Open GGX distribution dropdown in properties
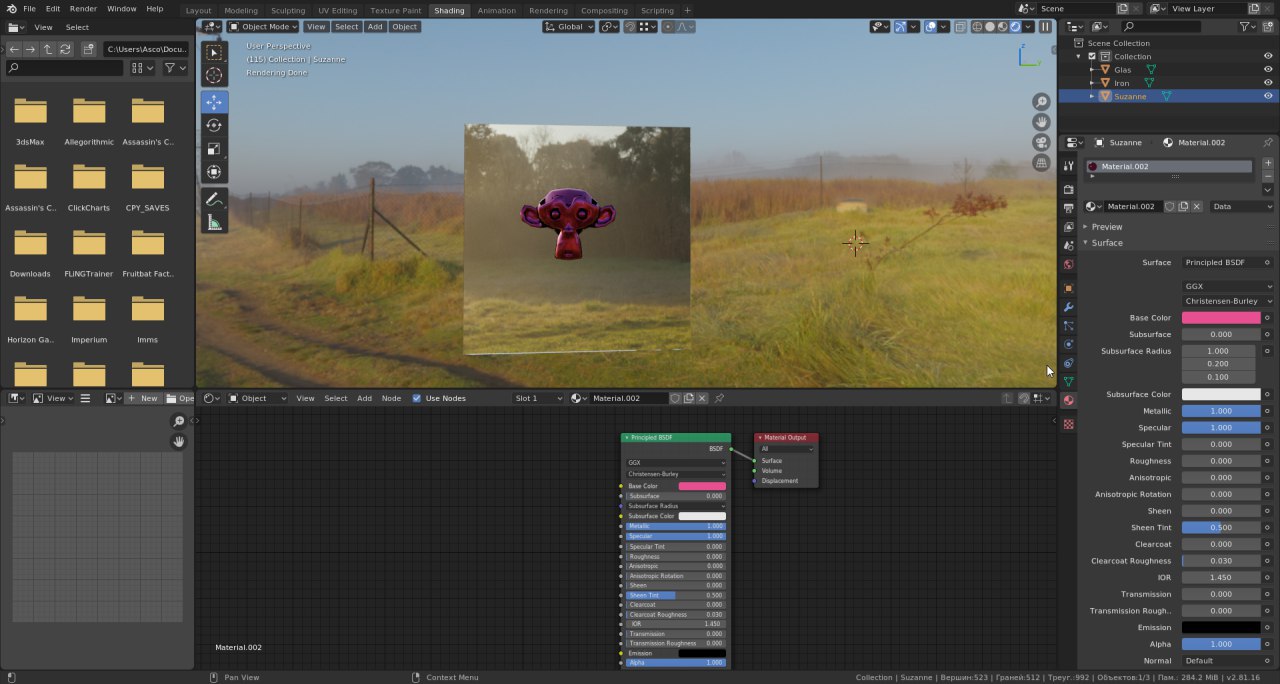The image size is (1280, 684). (1228, 286)
